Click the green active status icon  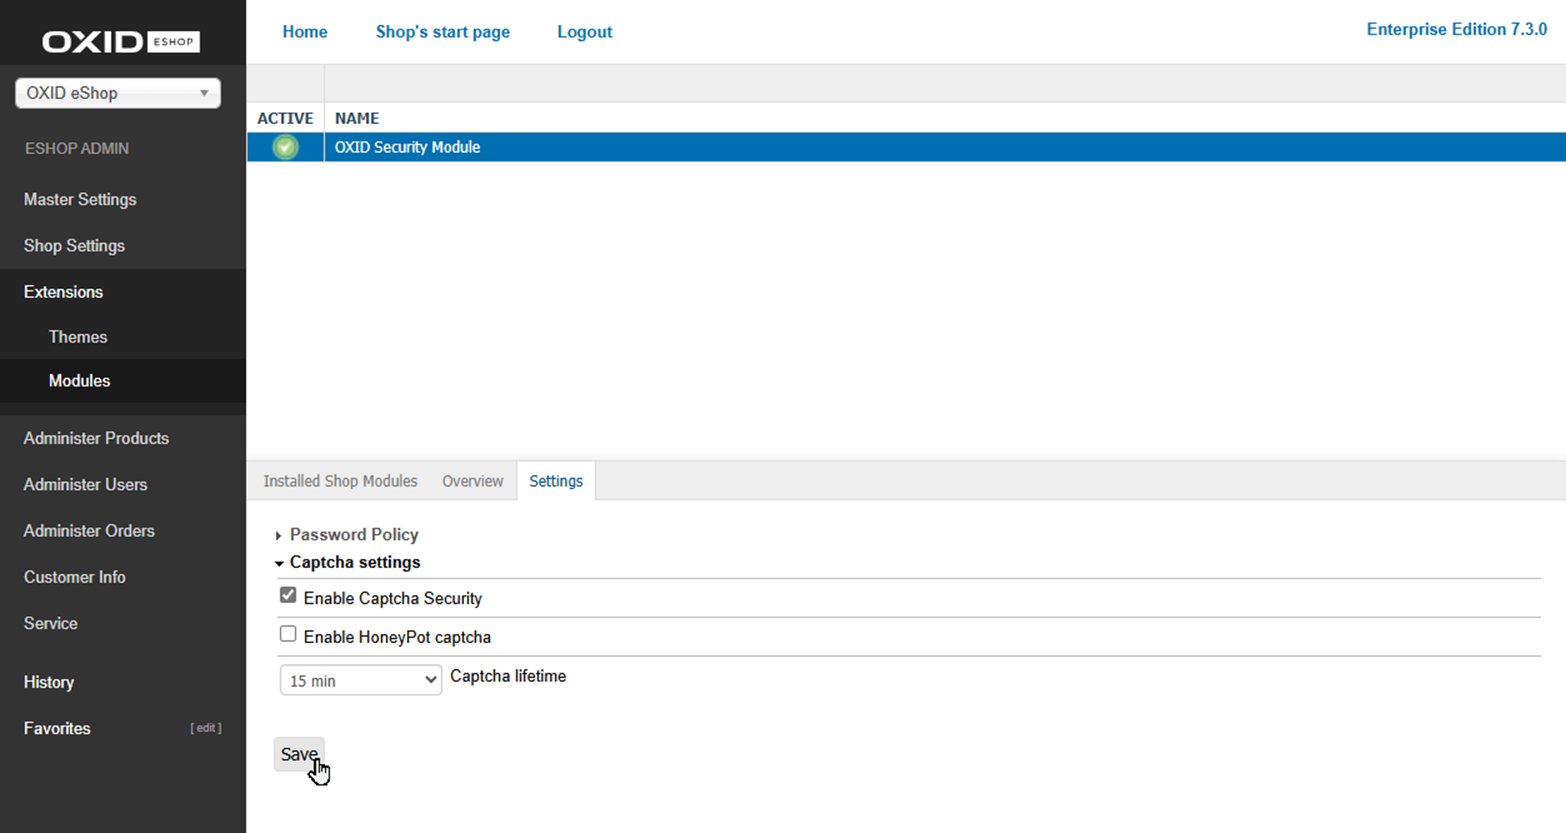pyautogui.click(x=286, y=147)
